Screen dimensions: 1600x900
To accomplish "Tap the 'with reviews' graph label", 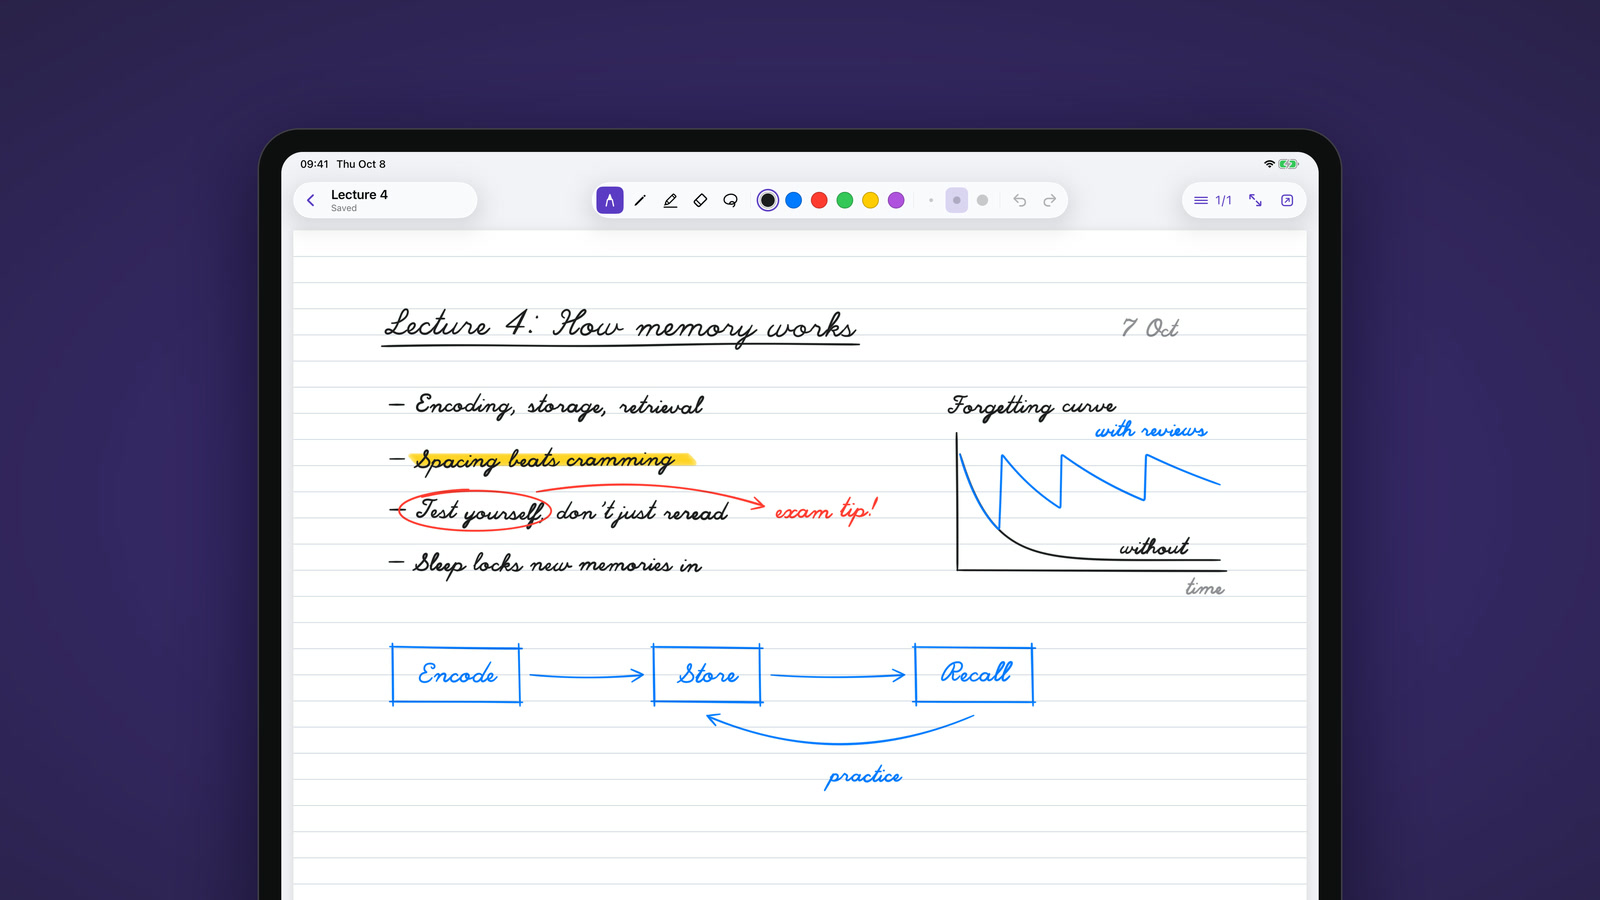I will tap(1151, 430).
